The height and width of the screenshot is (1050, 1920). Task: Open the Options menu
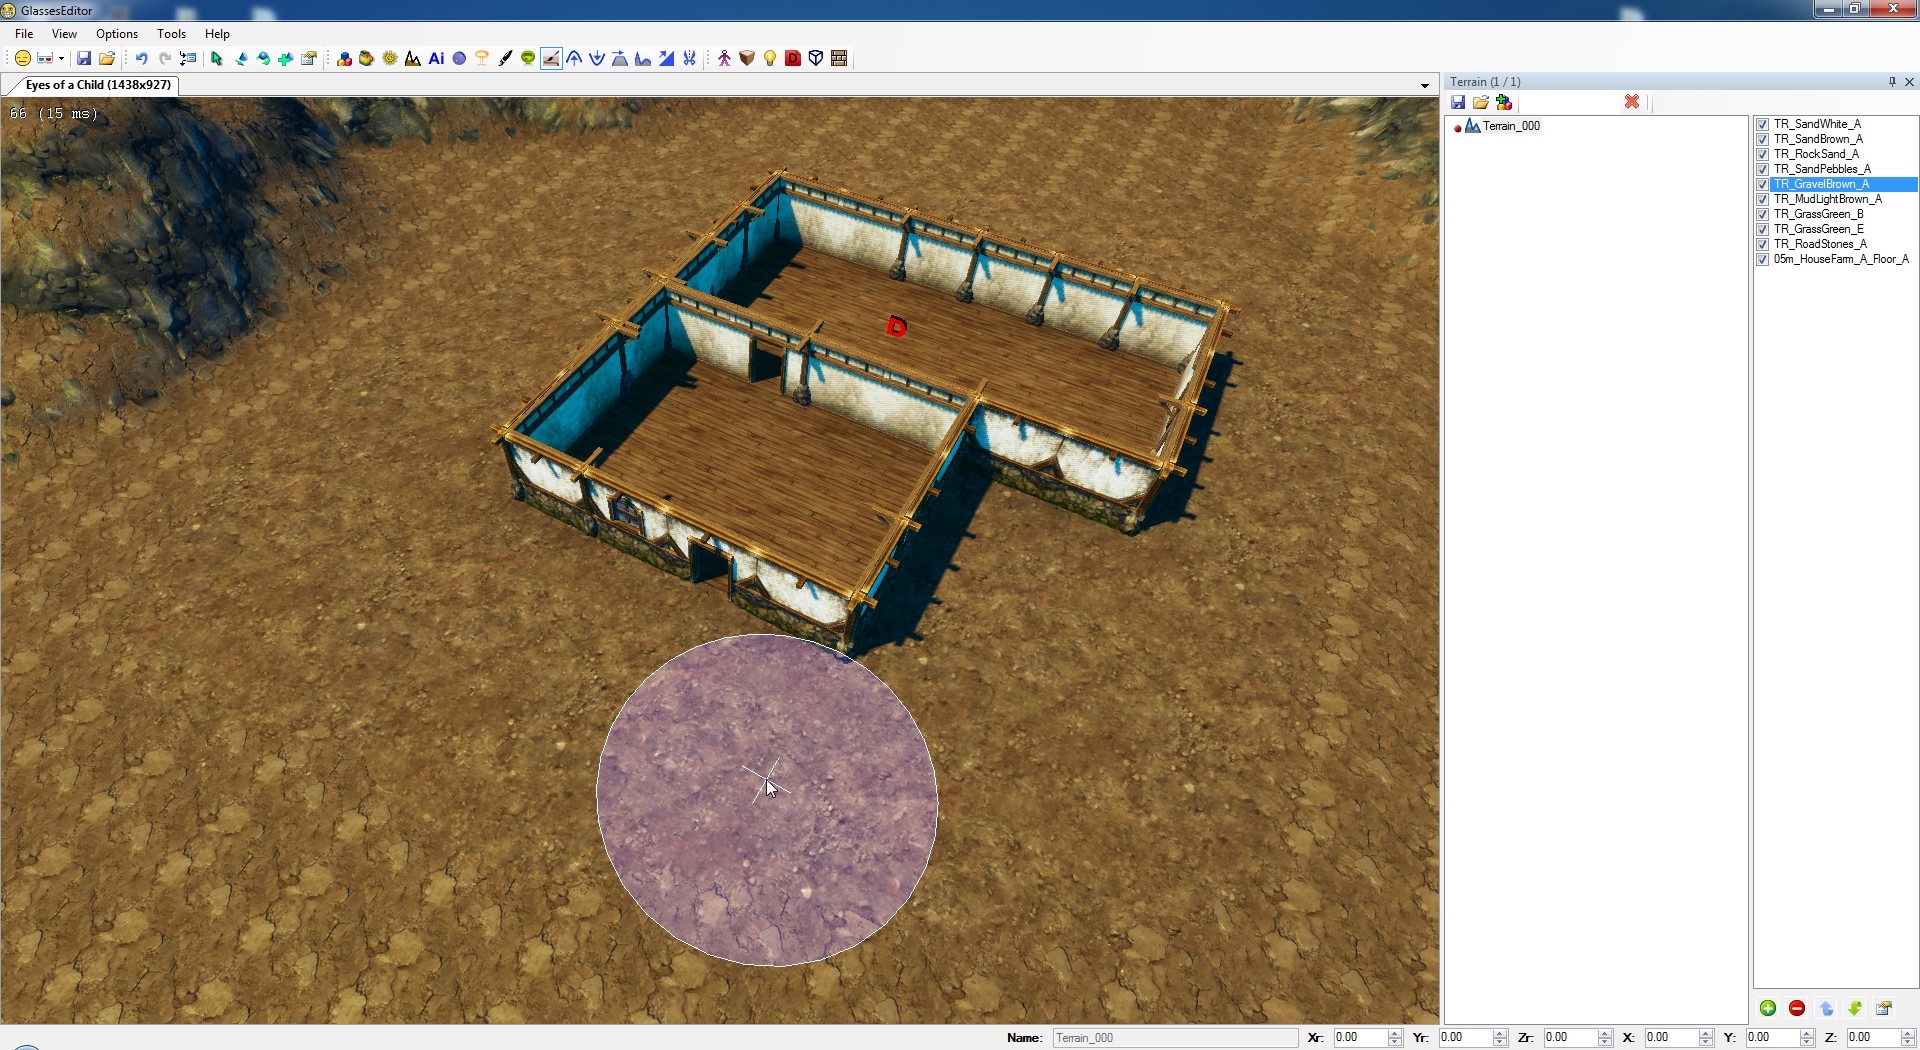pyautogui.click(x=117, y=34)
